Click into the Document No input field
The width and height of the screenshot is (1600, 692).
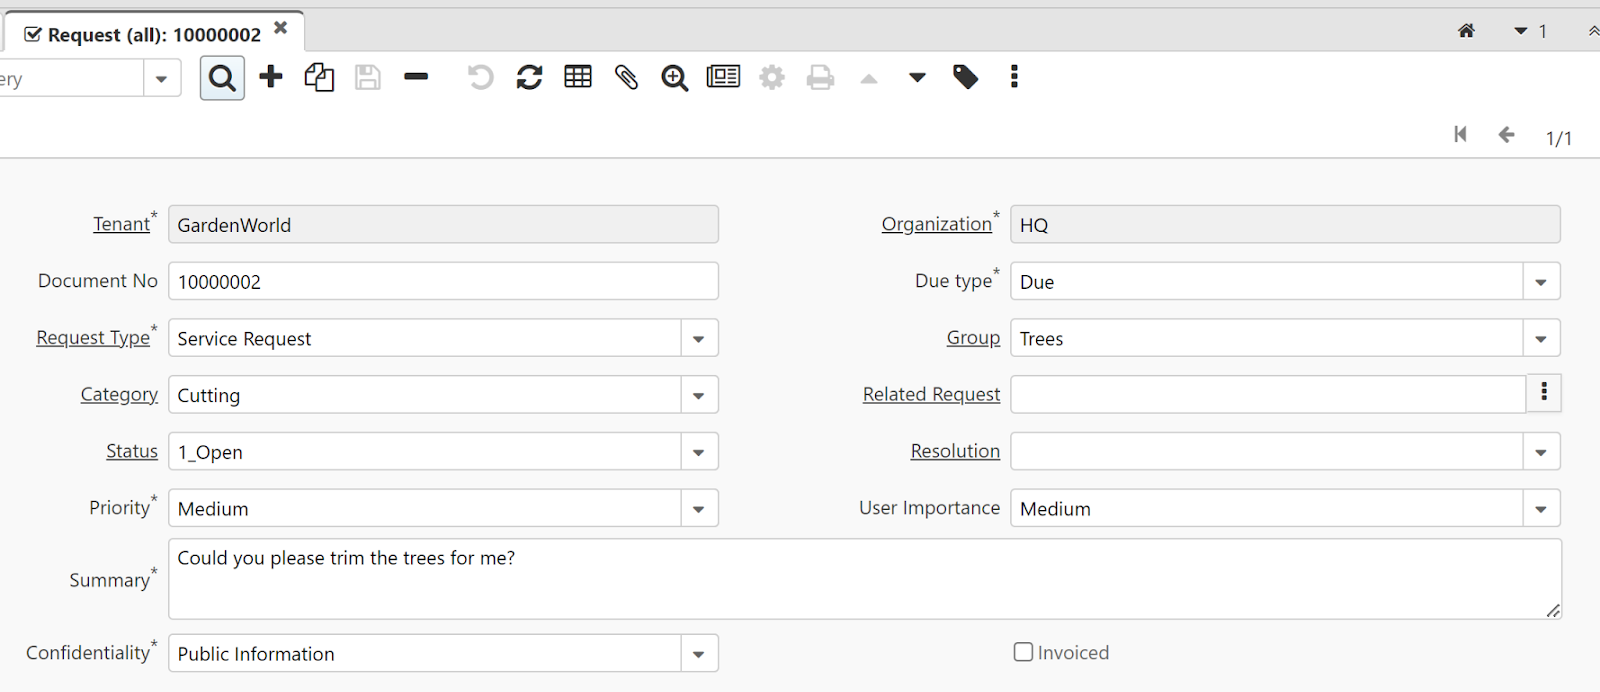[x=443, y=282]
